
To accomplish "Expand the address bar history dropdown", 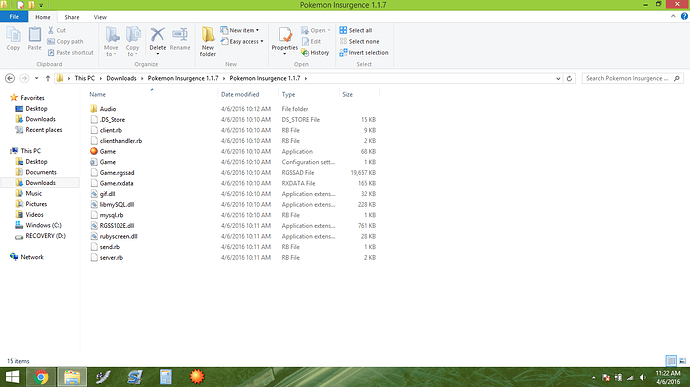I will pos(558,78).
